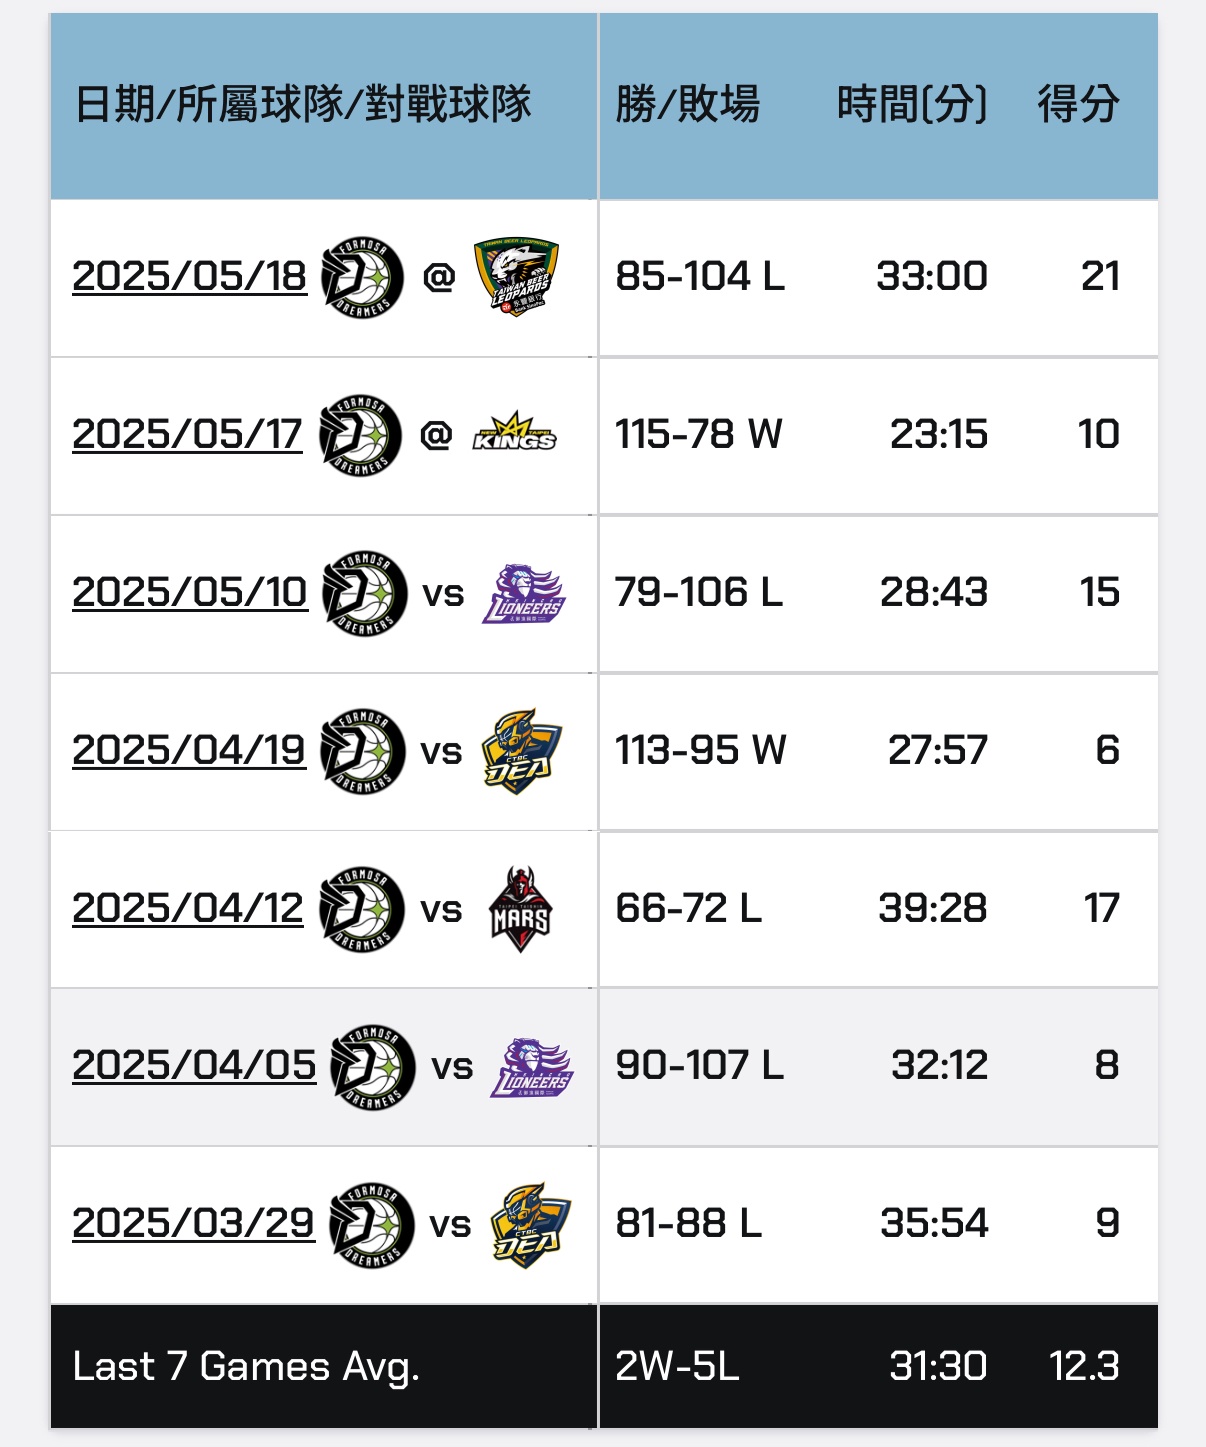The height and width of the screenshot is (1447, 1206).
Task: Click the DEA logo in 03/29 row
Action: coord(530,1226)
